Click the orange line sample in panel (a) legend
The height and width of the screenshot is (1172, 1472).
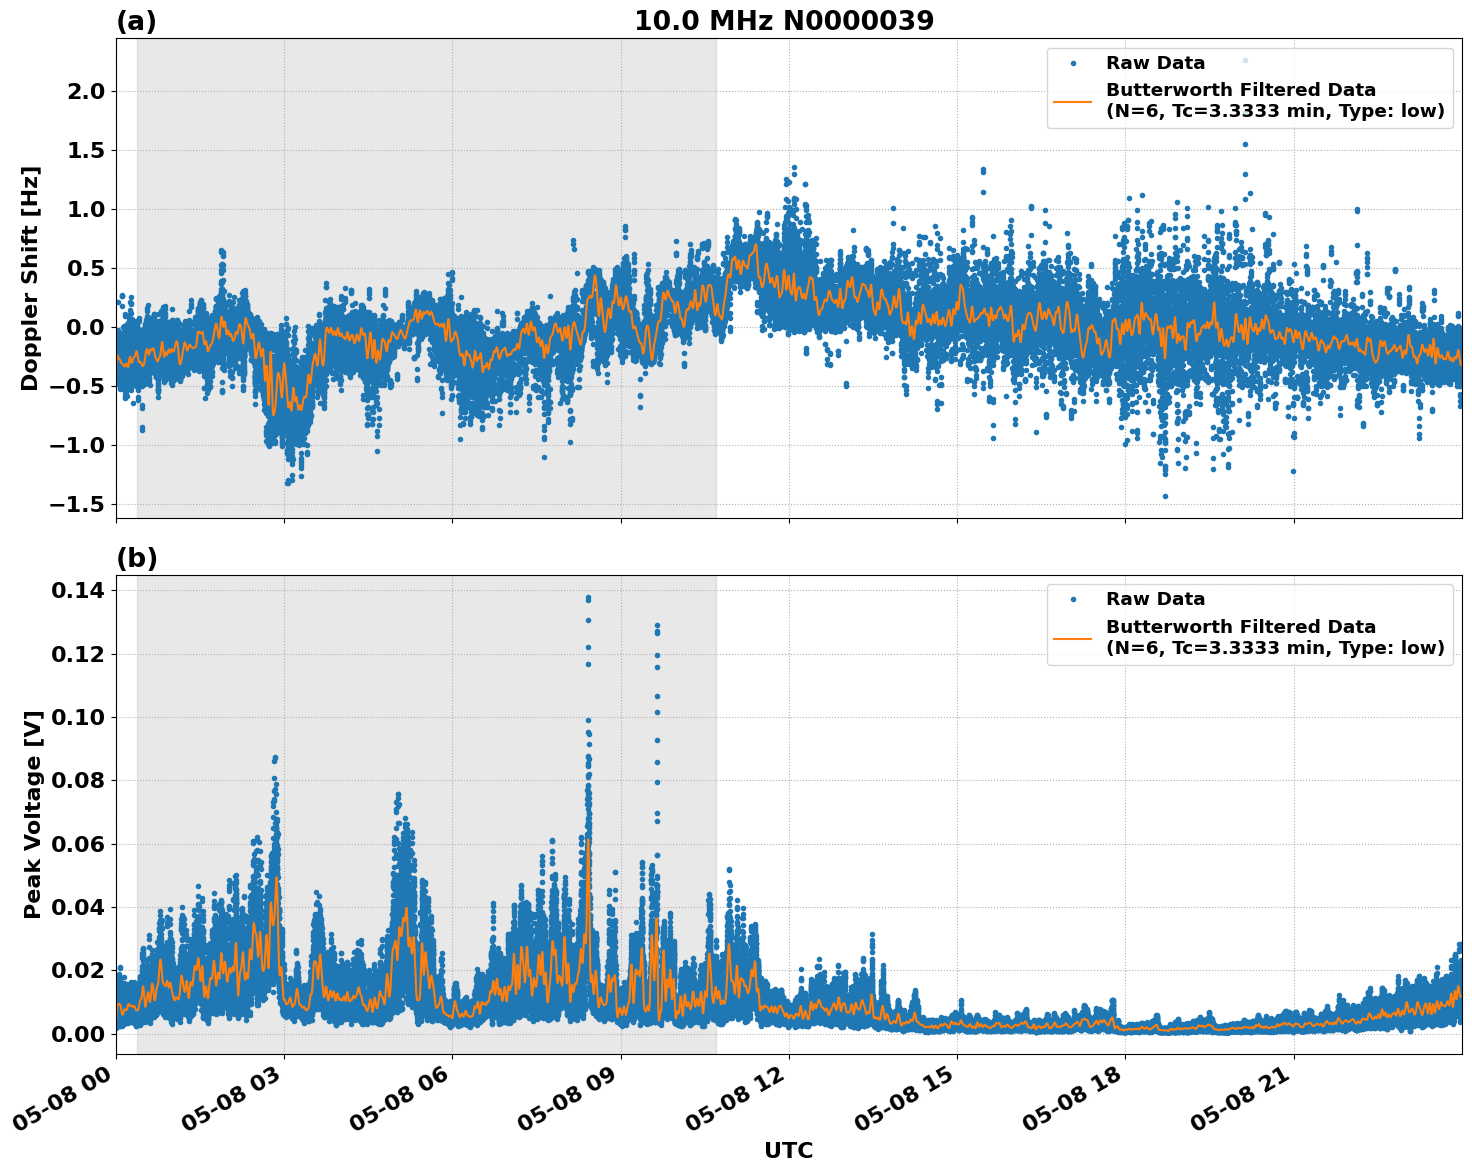pyautogui.click(x=1075, y=103)
